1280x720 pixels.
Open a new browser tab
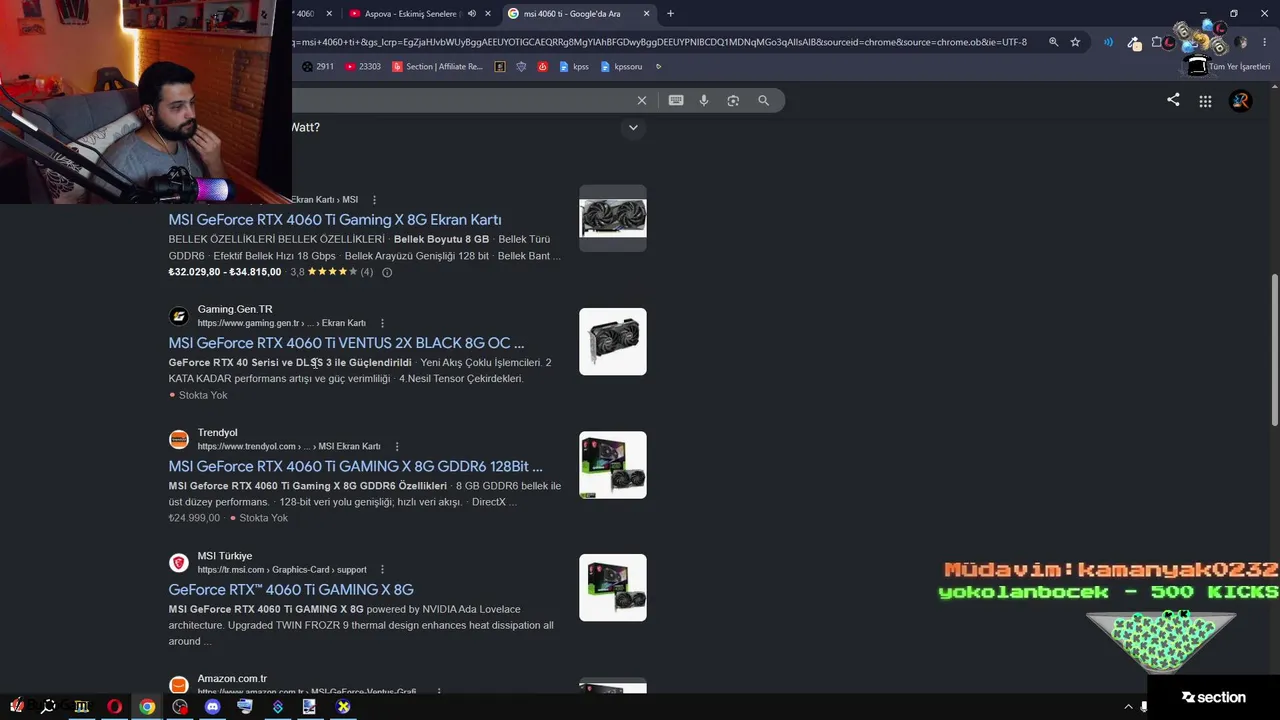pyautogui.click(x=670, y=14)
